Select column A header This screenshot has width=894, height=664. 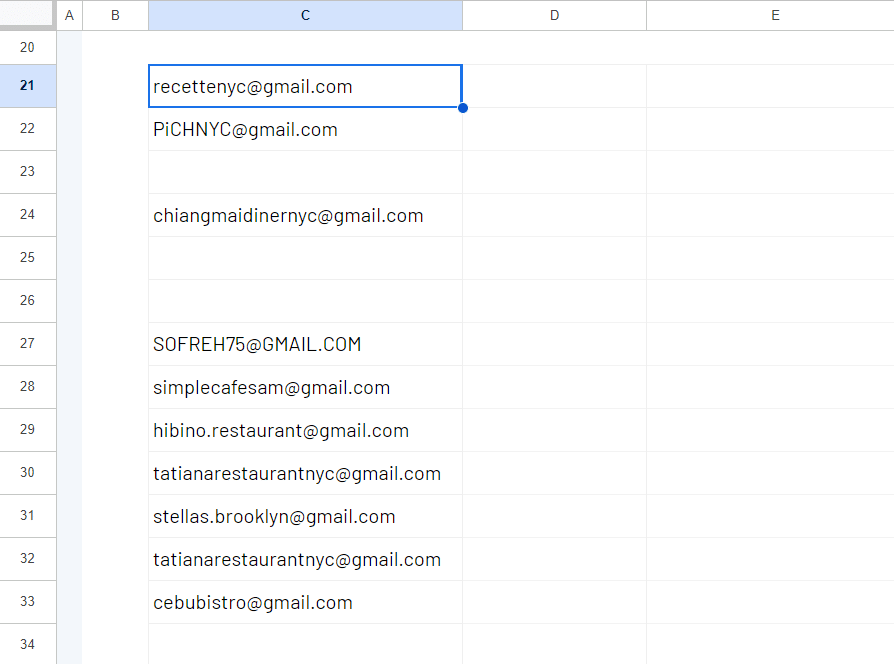click(69, 15)
